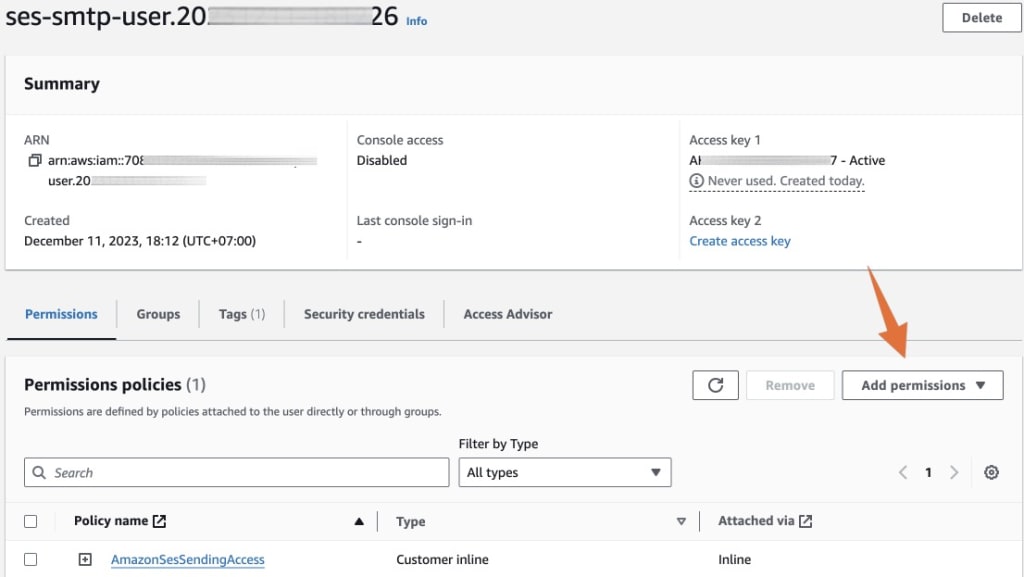Click the refresh permissions policies button
Image resolution: width=1024 pixels, height=577 pixels.
pos(715,385)
